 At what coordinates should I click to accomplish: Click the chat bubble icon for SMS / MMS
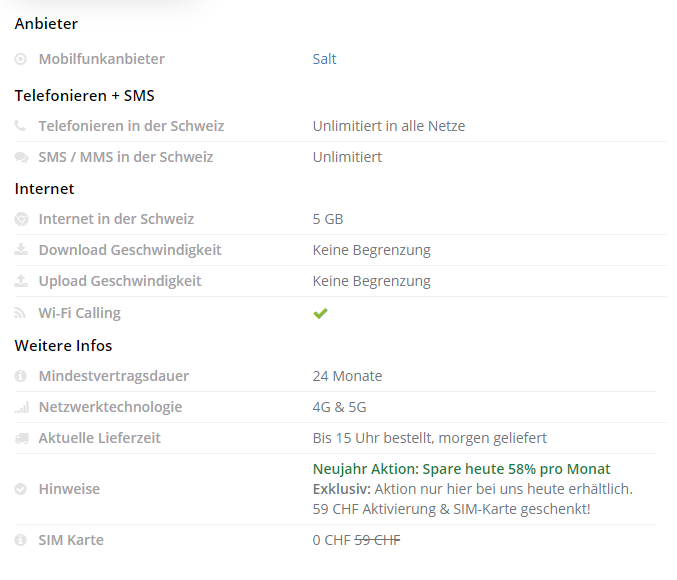[21, 157]
